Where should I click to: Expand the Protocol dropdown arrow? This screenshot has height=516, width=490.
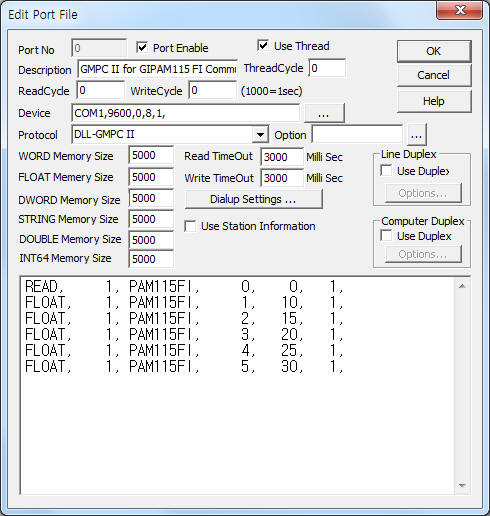tap(260, 135)
